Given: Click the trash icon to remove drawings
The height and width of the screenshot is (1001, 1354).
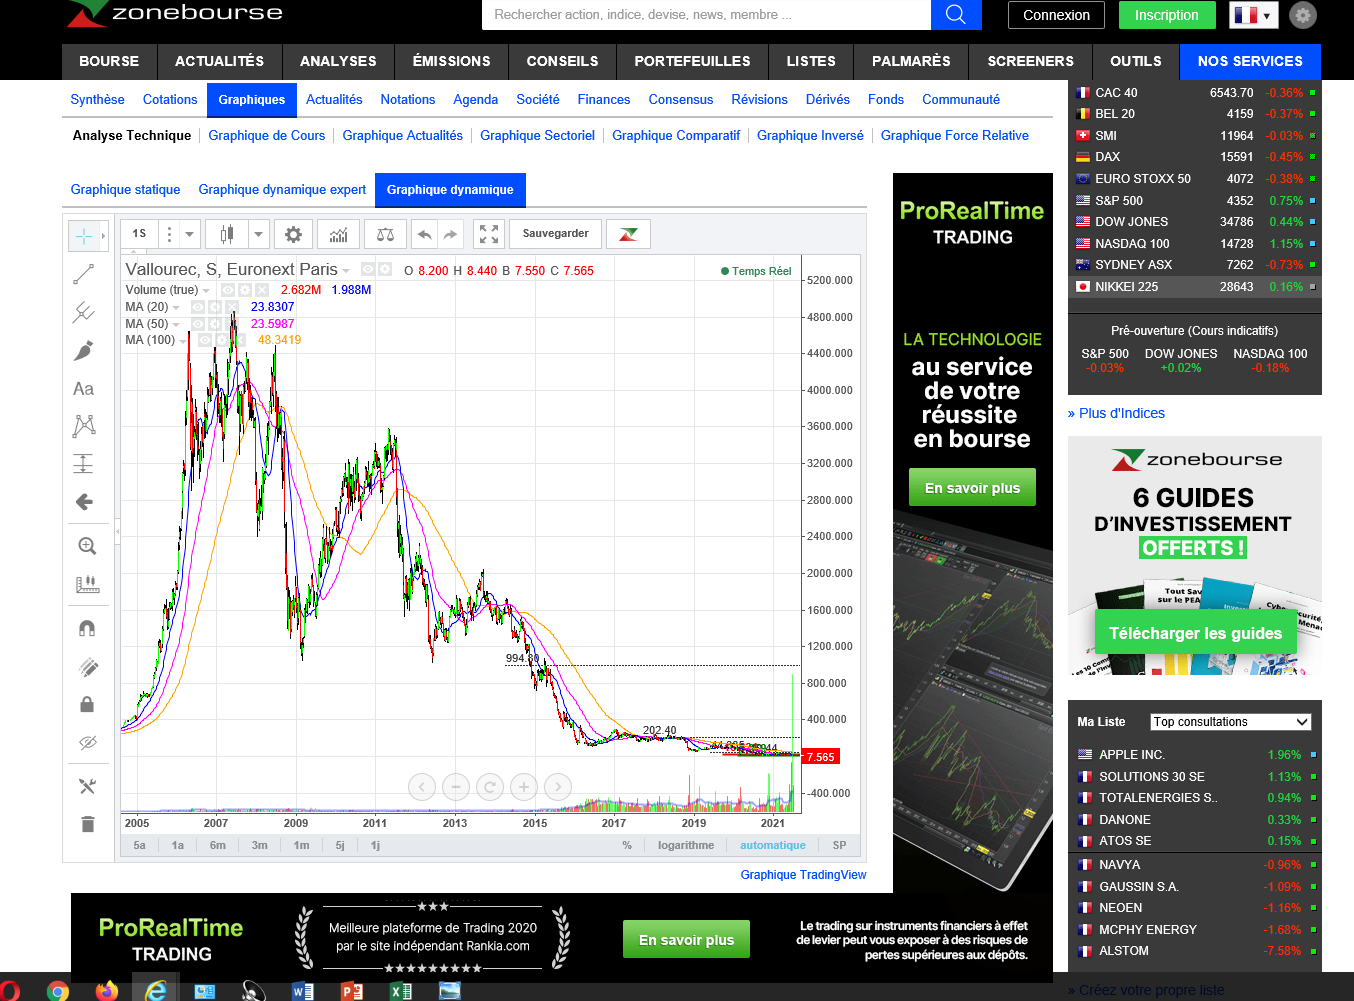Looking at the screenshot, I should [87, 824].
